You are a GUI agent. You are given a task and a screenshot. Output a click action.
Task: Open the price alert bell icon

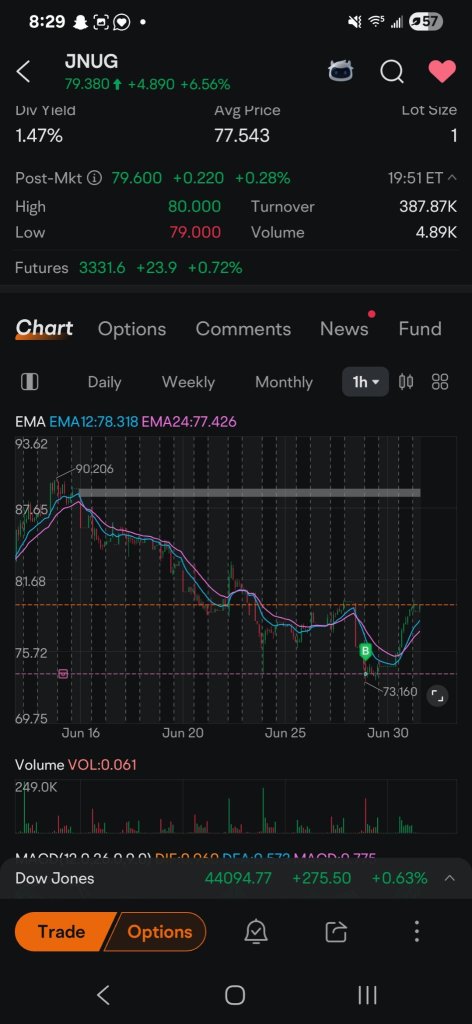pyautogui.click(x=256, y=932)
